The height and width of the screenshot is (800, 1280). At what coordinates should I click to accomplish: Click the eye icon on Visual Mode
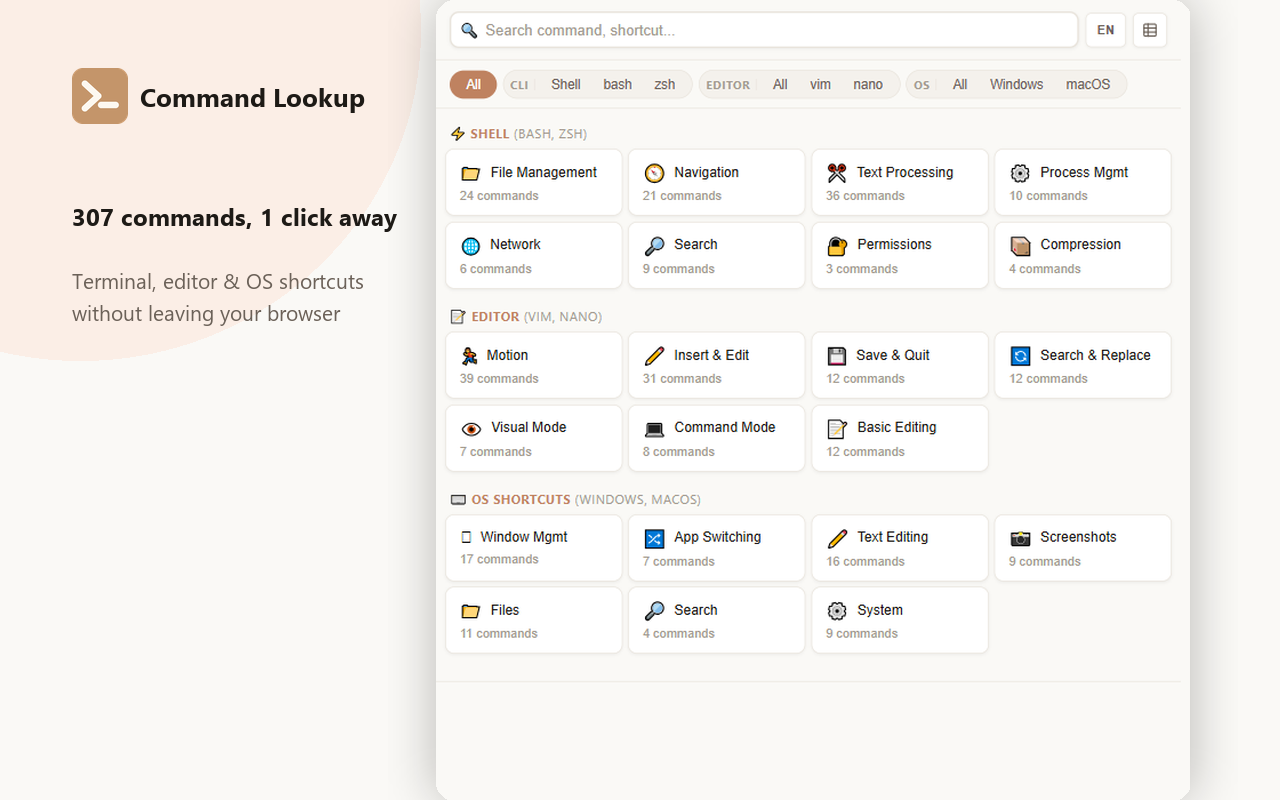click(470, 429)
